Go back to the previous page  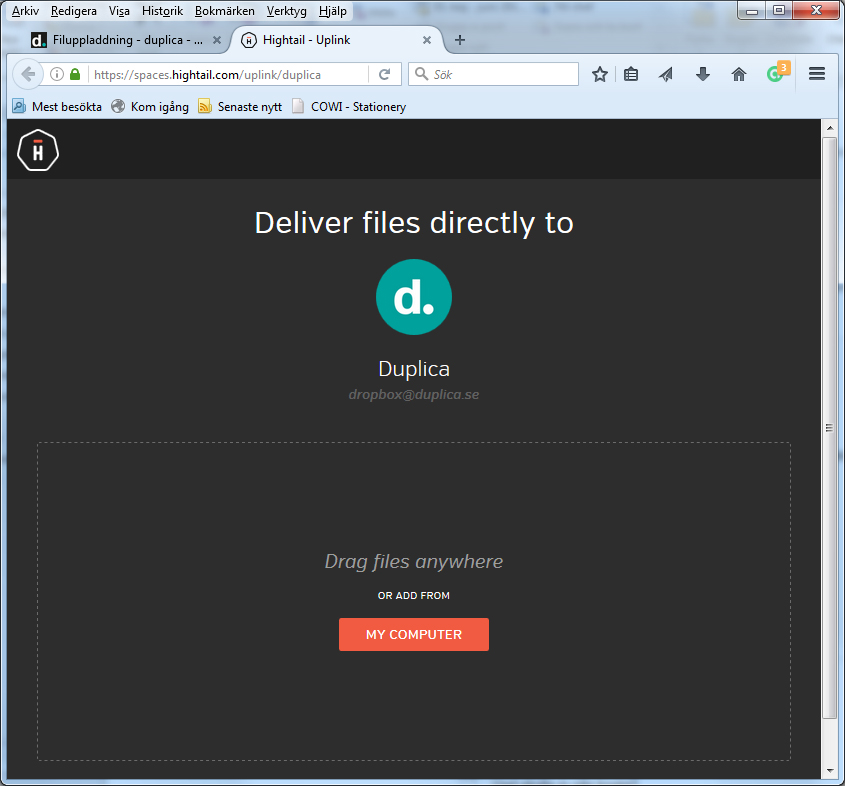coord(27,74)
